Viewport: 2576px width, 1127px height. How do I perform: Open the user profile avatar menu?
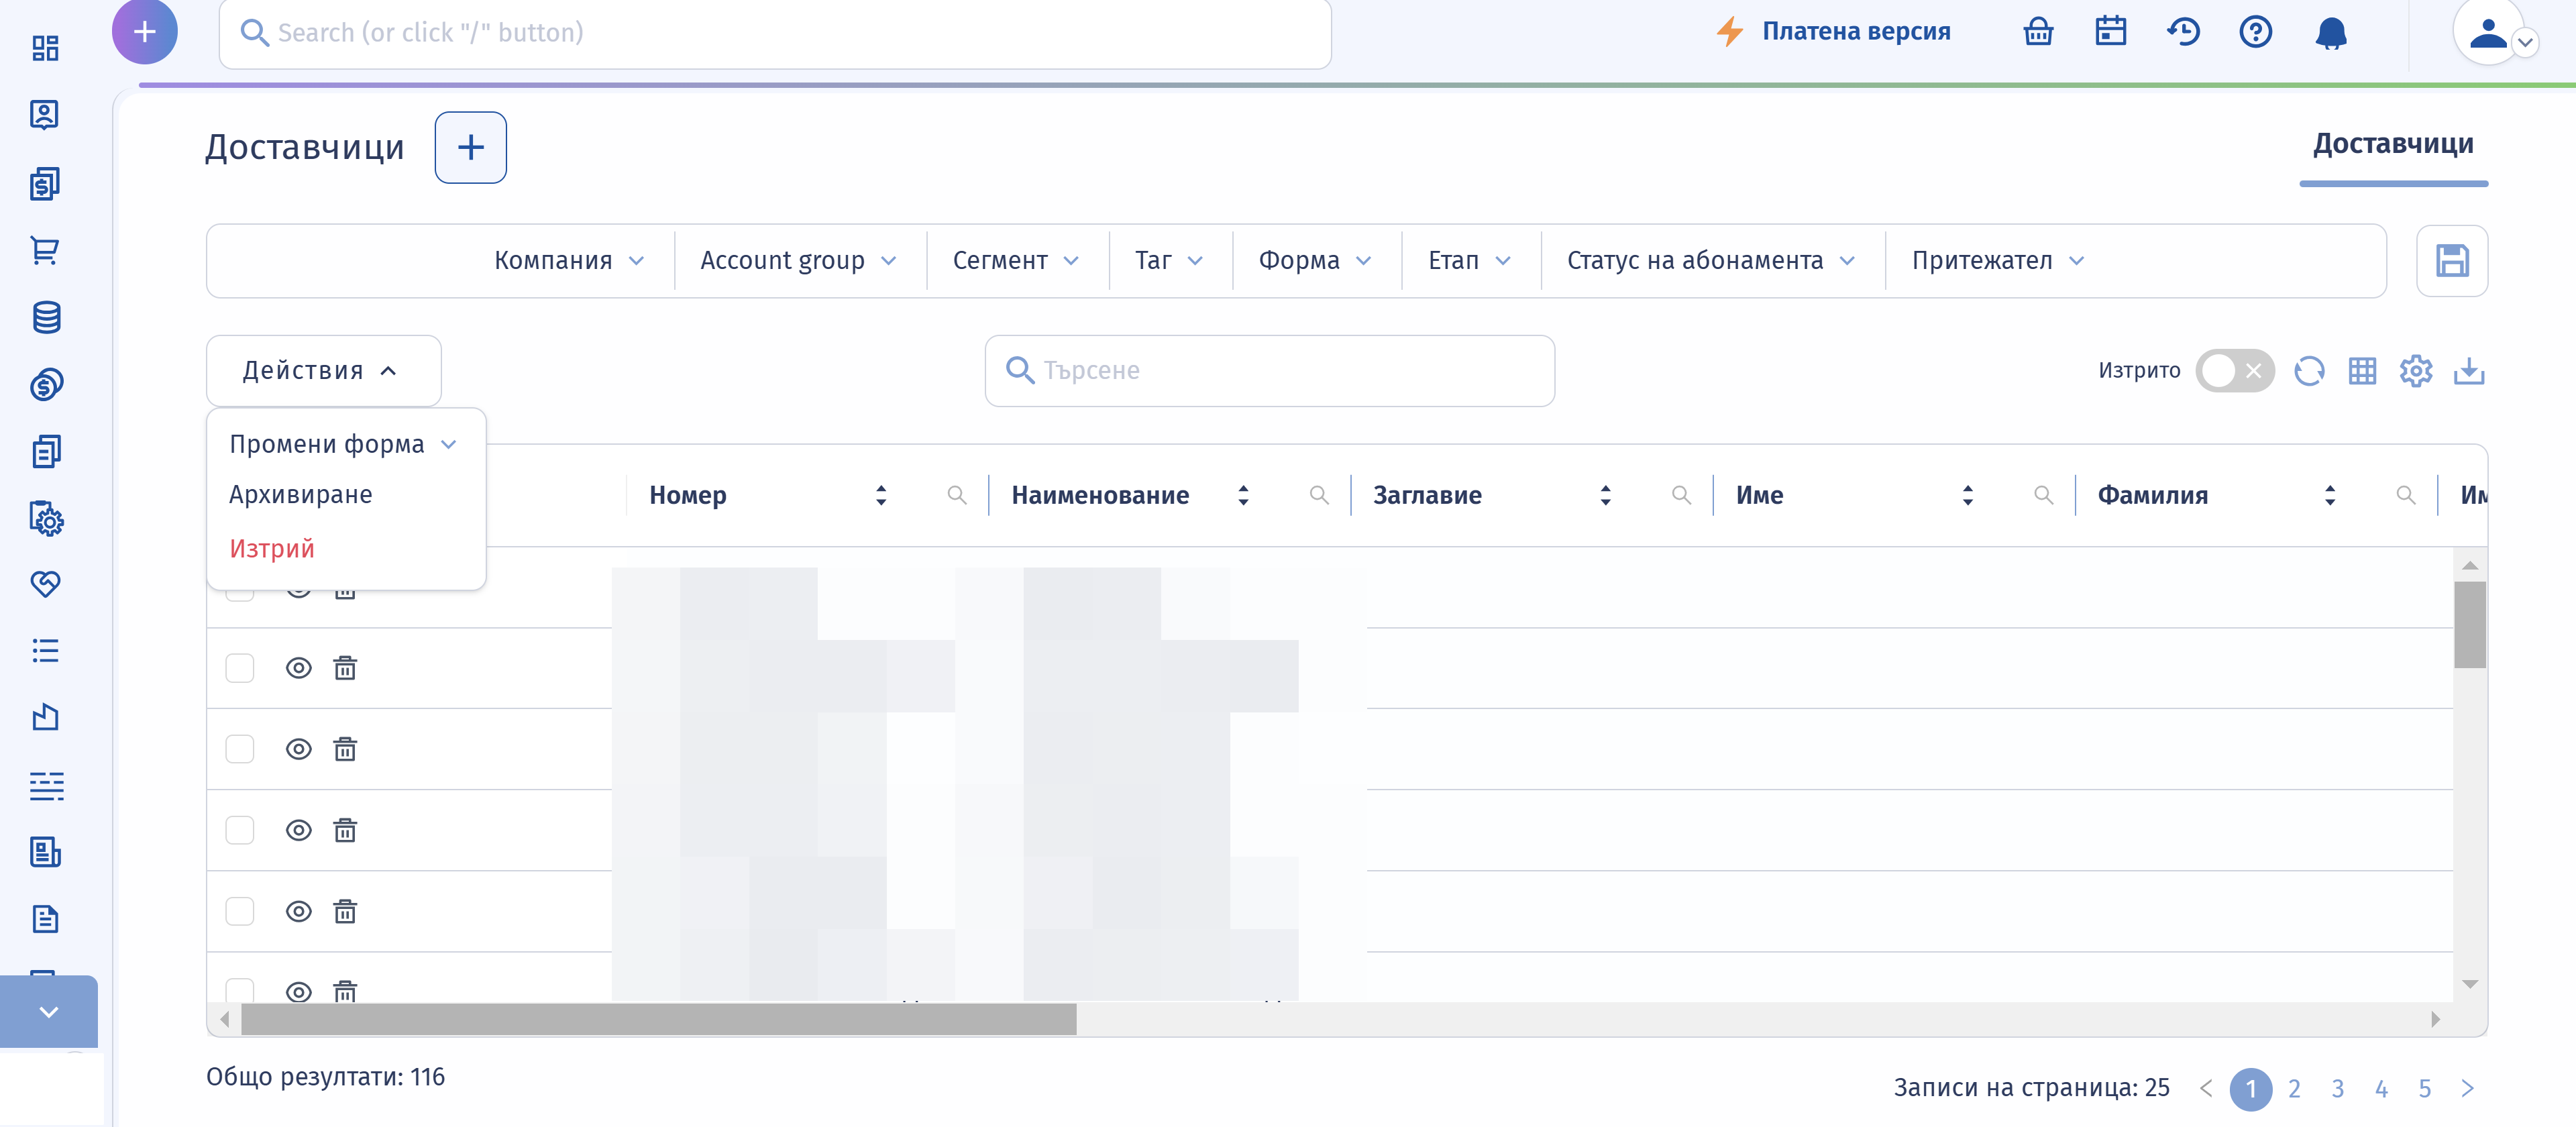pyautogui.click(x=2488, y=32)
